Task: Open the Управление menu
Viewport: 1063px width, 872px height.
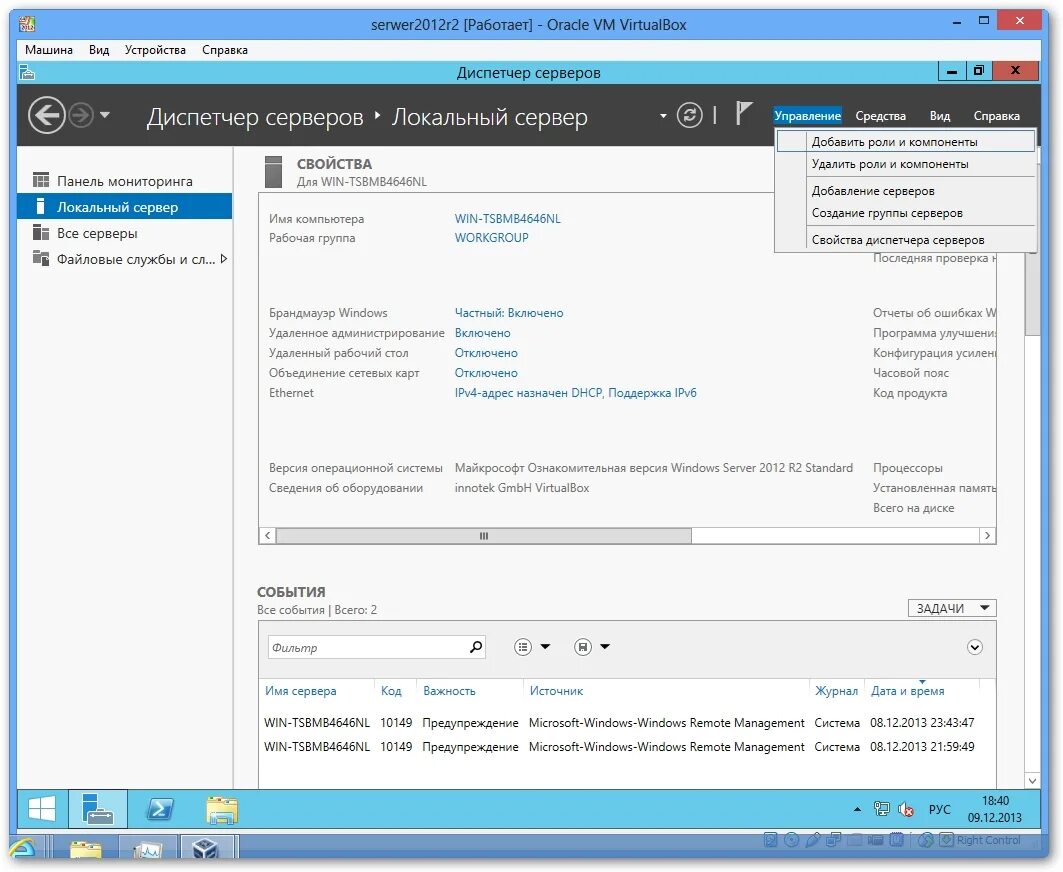Action: click(x=807, y=116)
